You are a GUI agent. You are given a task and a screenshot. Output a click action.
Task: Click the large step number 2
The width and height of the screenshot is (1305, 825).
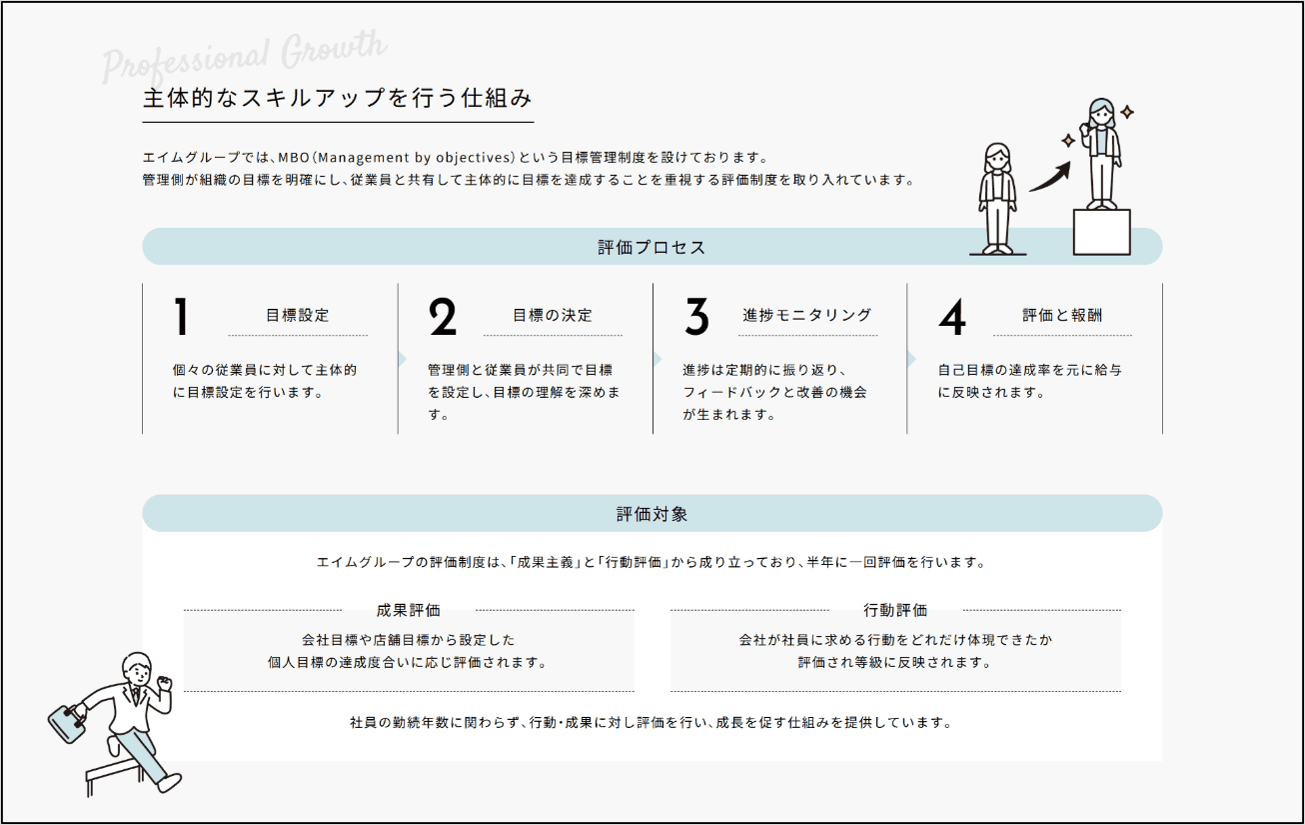point(442,317)
